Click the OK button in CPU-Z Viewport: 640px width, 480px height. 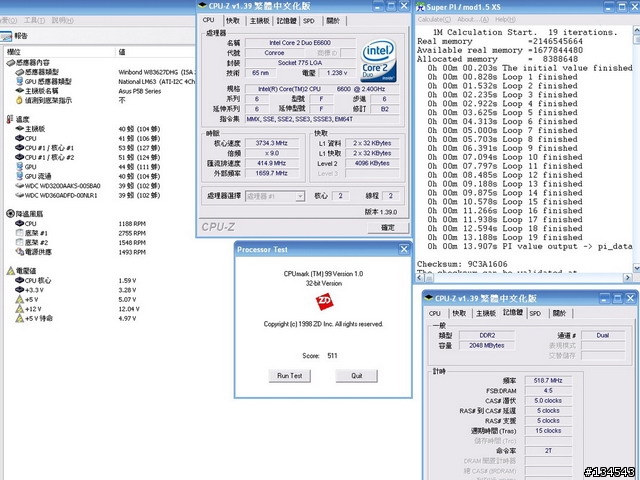click(x=388, y=228)
